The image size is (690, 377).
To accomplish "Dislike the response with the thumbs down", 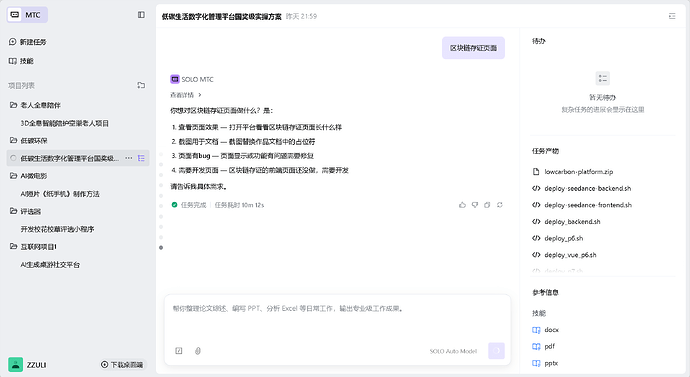I will [475, 205].
